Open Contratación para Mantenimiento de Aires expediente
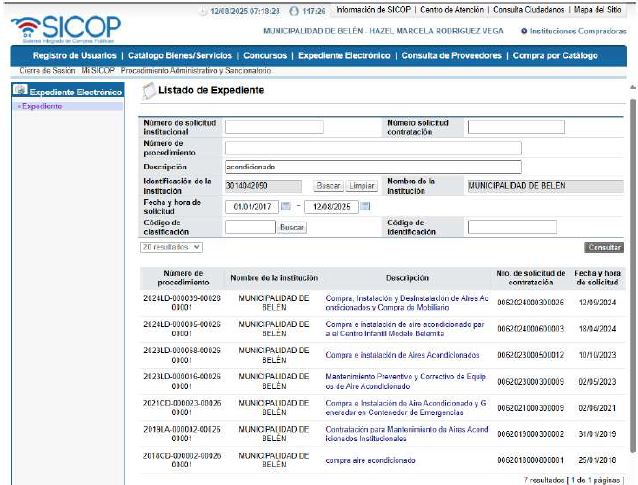This screenshot has height=485, width=638. 406,434
